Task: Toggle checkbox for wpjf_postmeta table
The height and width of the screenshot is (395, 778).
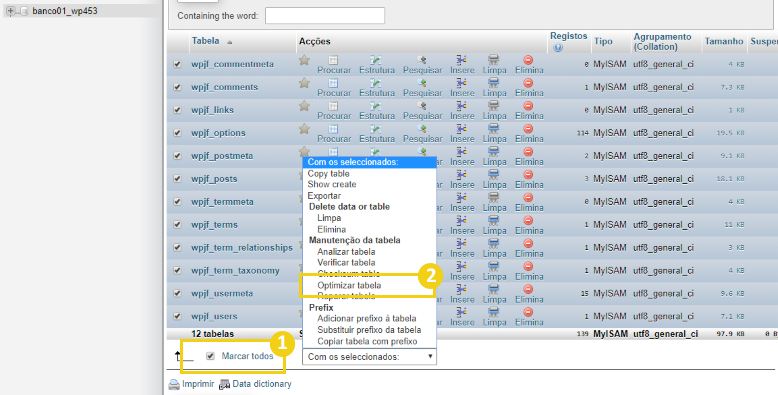Action: tap(178, 156)
